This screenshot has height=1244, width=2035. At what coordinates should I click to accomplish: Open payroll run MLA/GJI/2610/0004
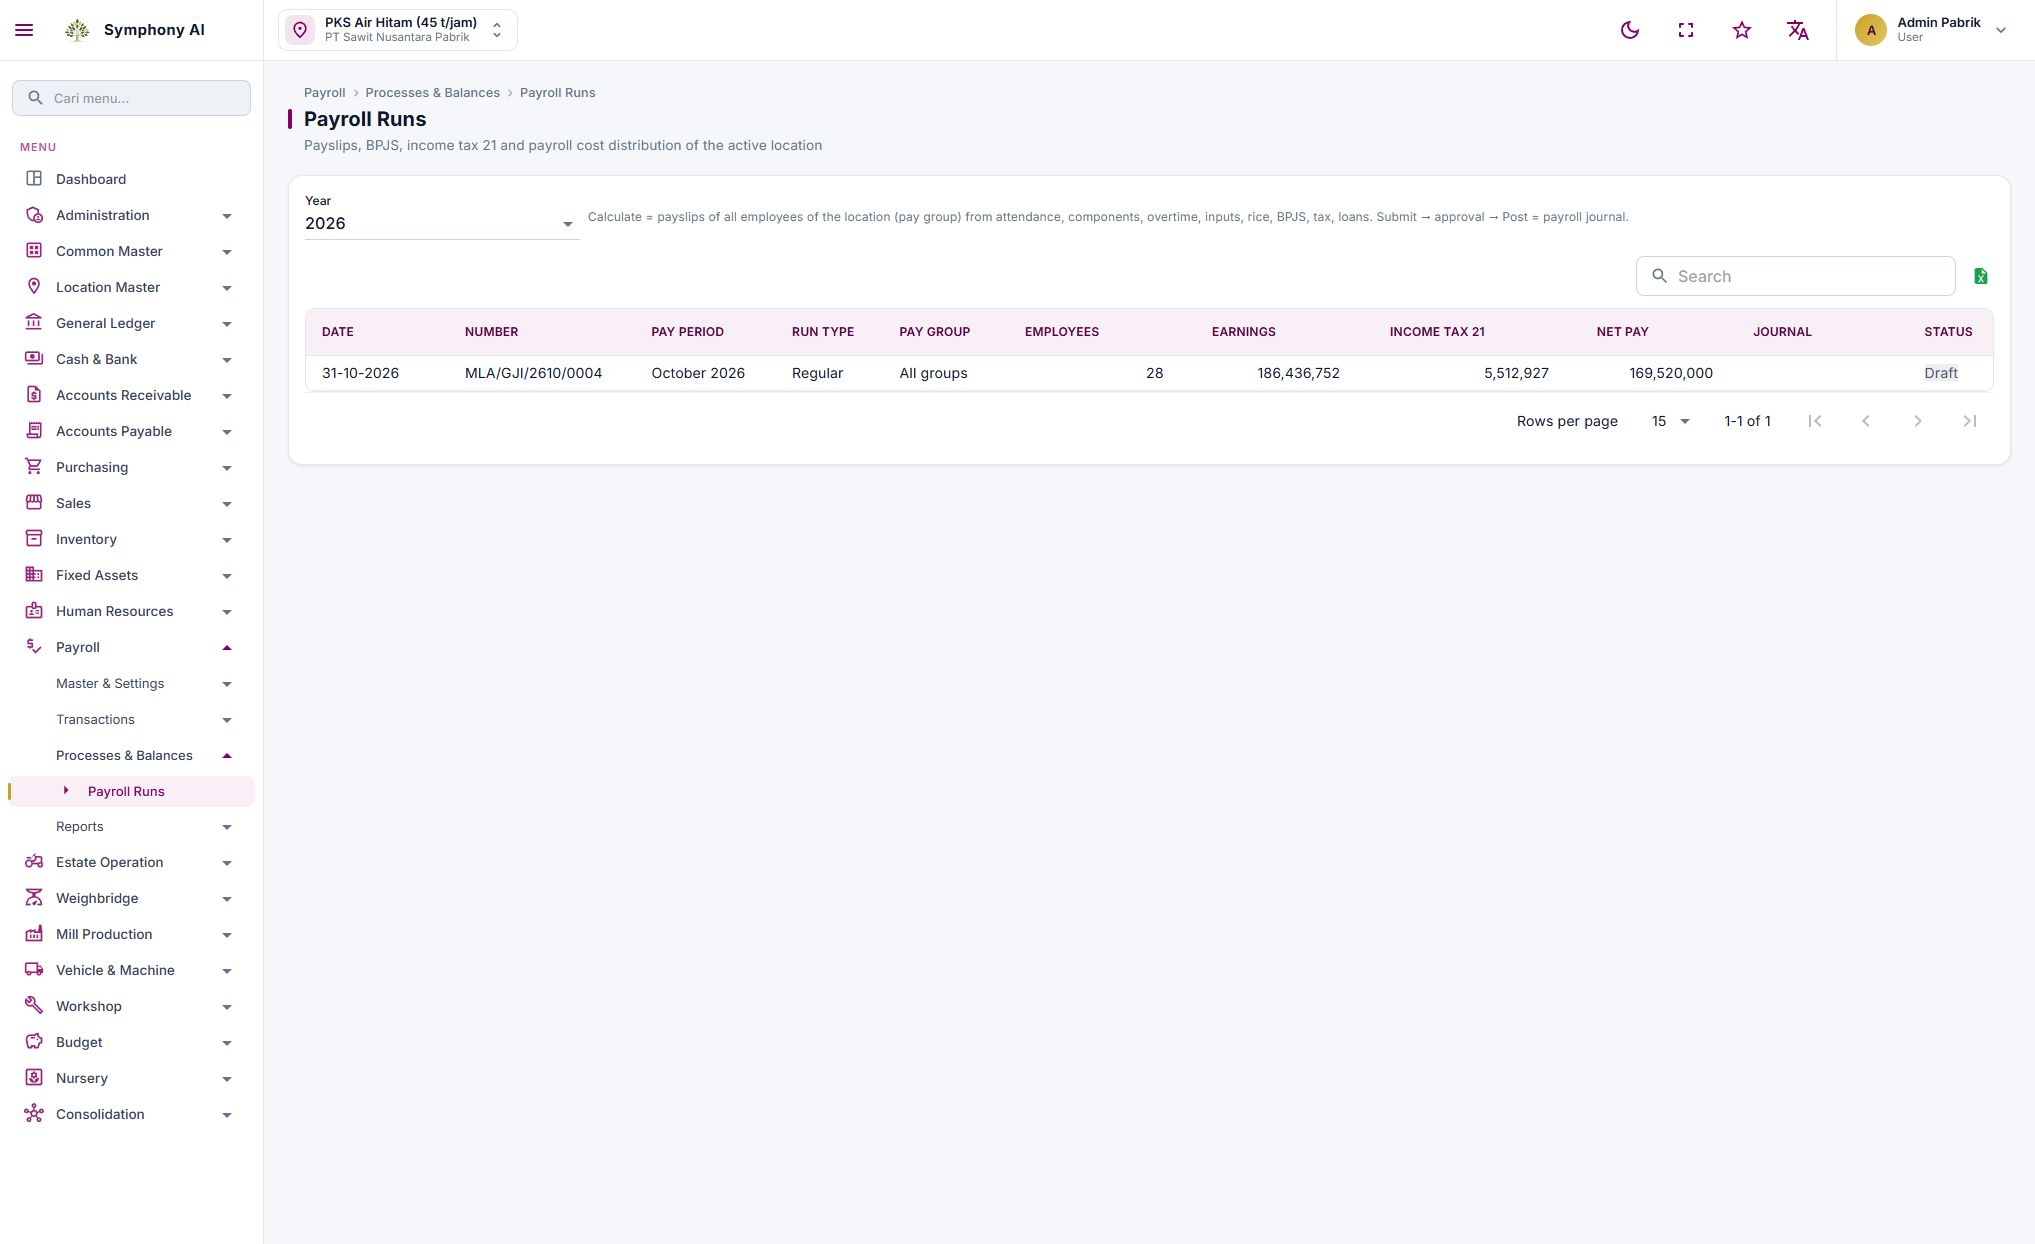533,373
